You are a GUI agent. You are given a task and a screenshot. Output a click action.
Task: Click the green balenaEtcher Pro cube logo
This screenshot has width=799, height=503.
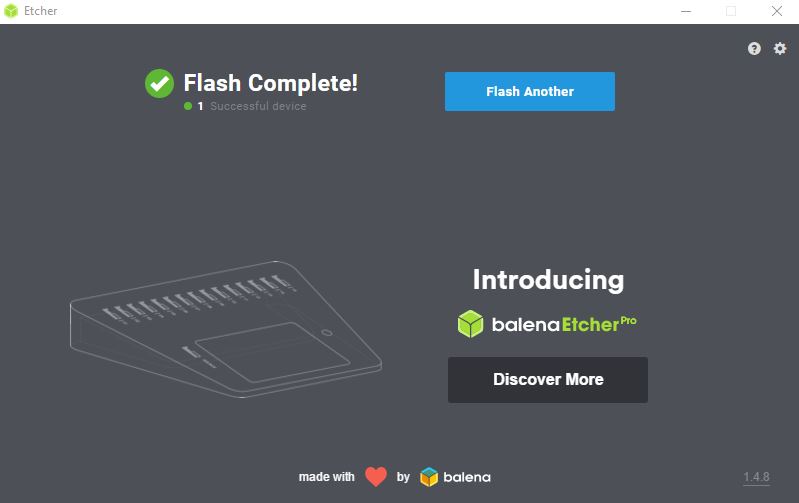[470, 324]
